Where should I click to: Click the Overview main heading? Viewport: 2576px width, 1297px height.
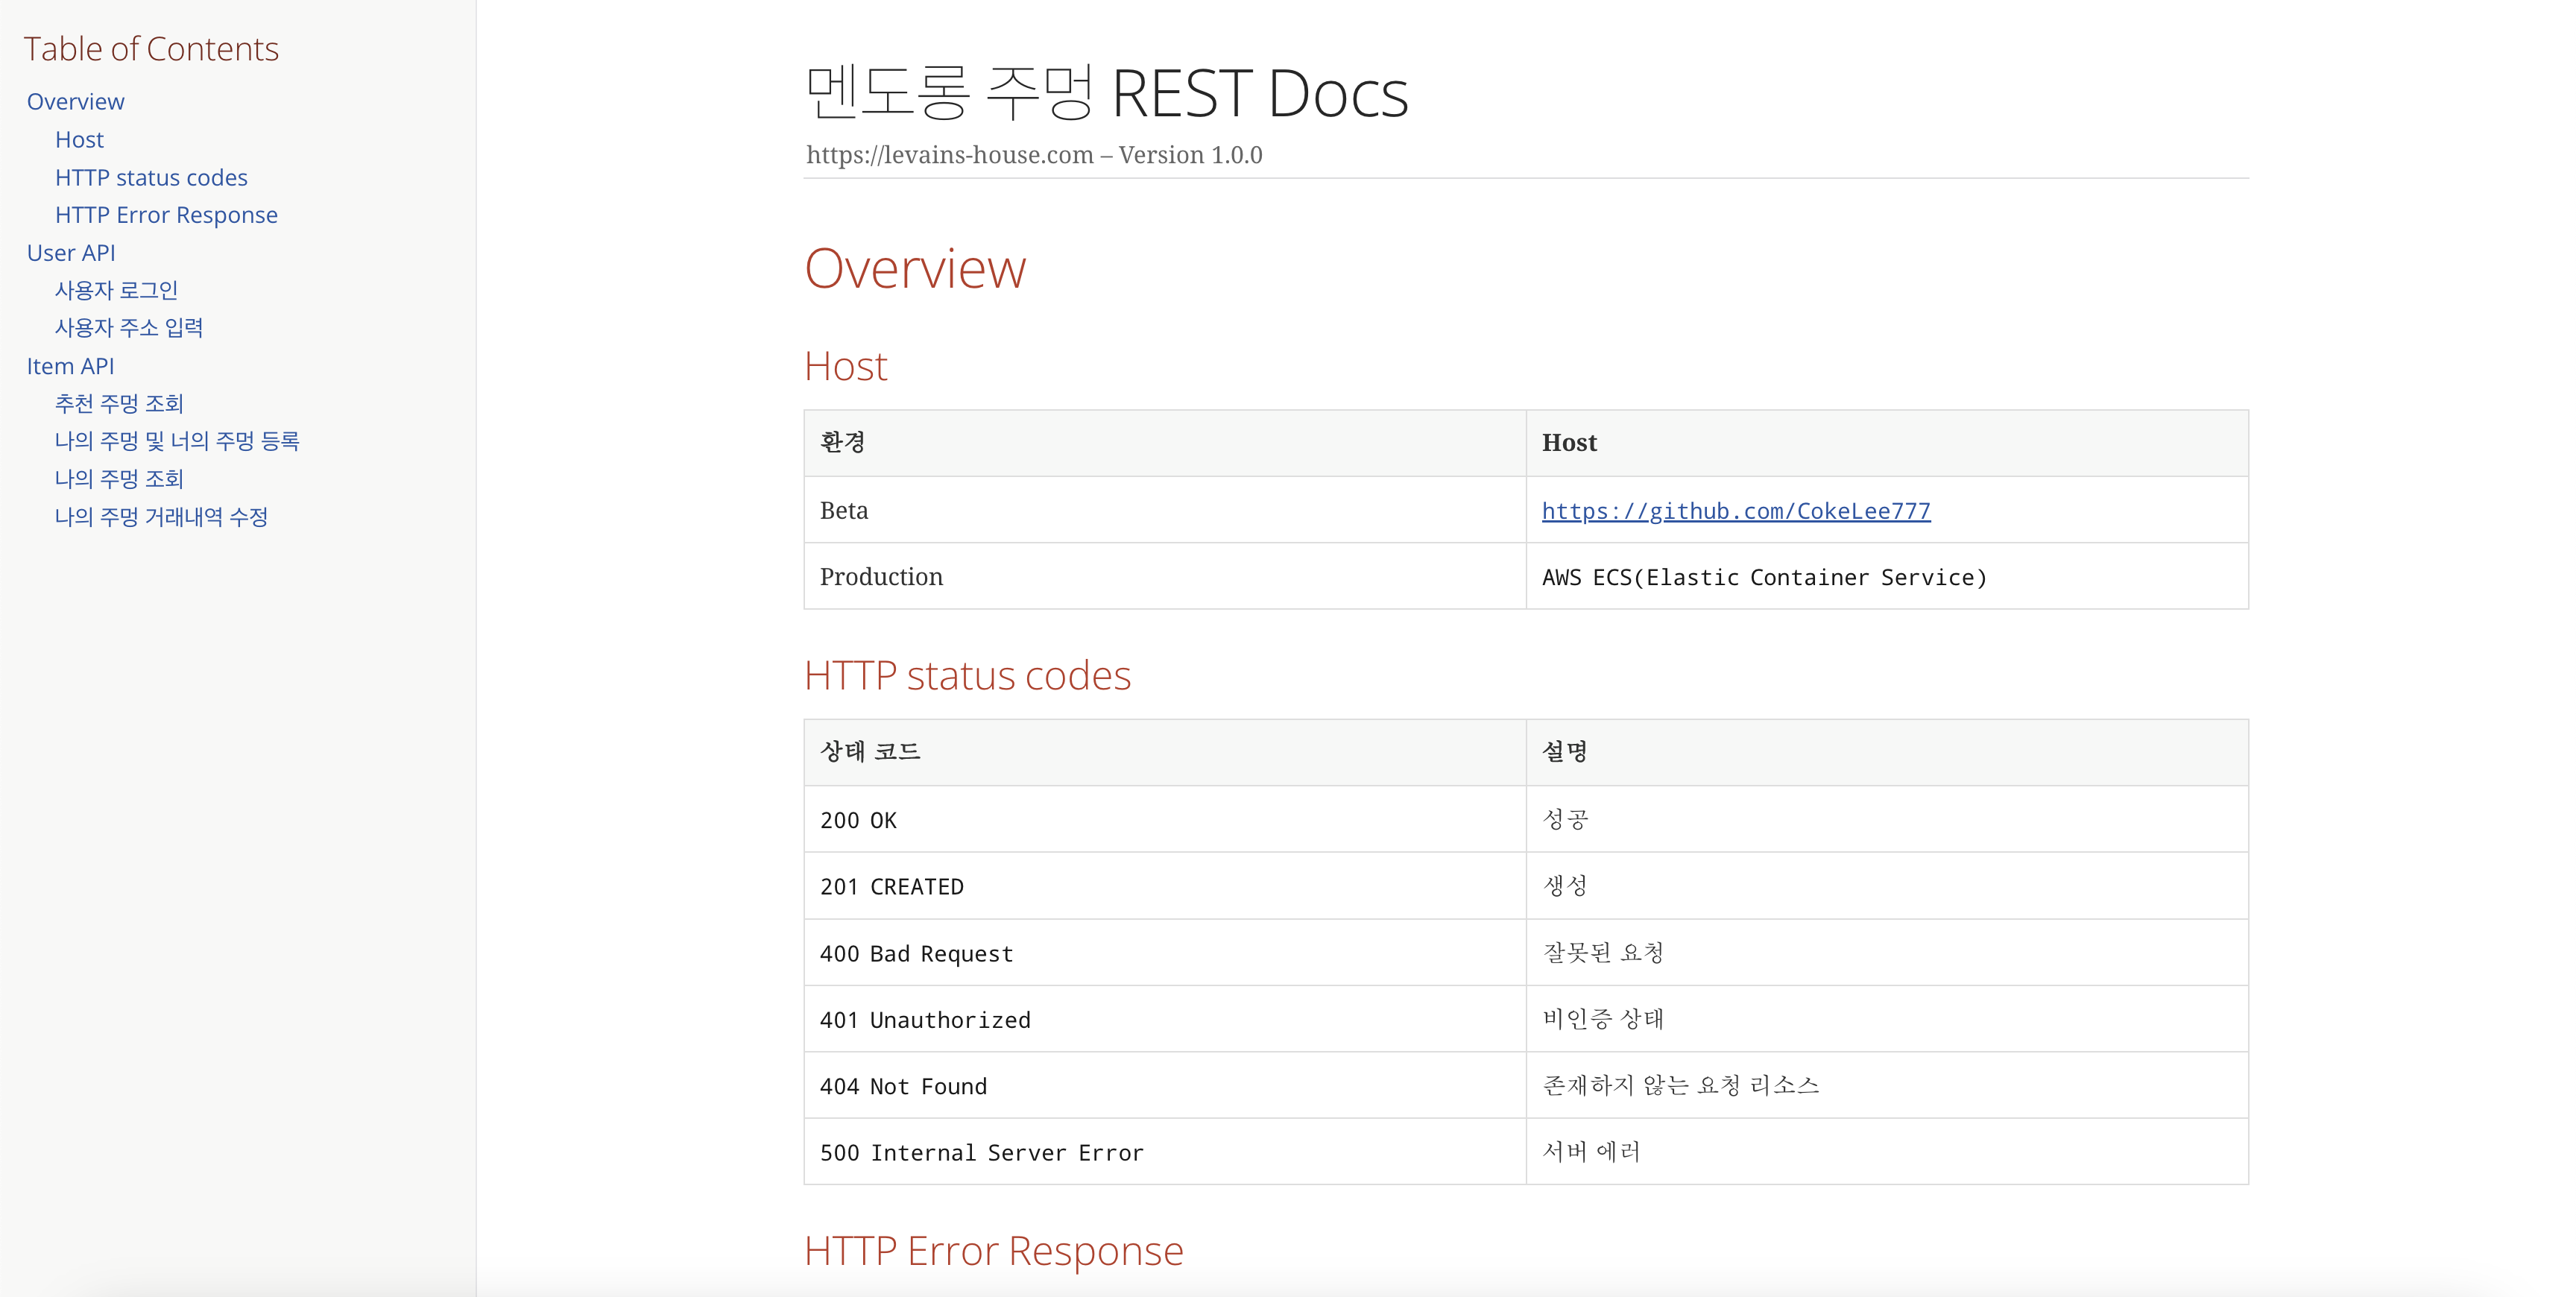point(915,269)
